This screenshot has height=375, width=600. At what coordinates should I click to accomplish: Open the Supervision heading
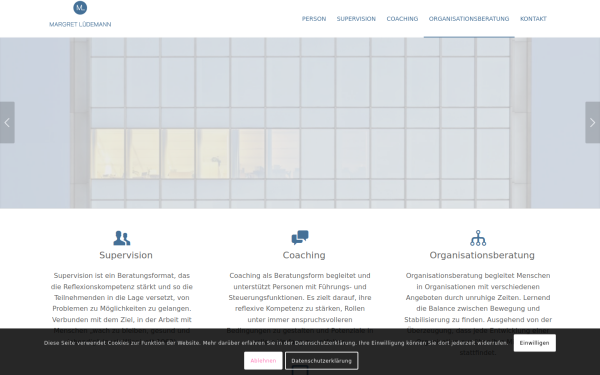click(x=126, y=255)
